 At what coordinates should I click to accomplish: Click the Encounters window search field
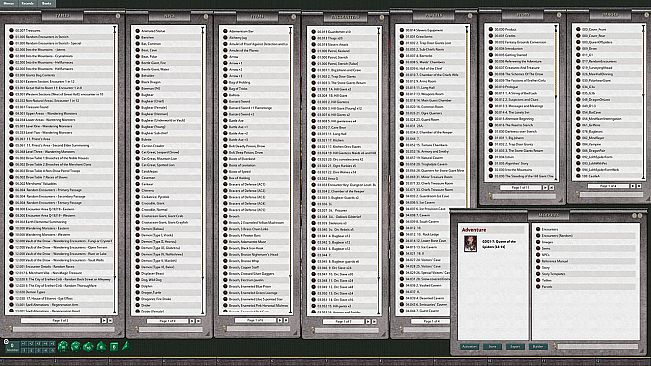click(x=346, y=330)
